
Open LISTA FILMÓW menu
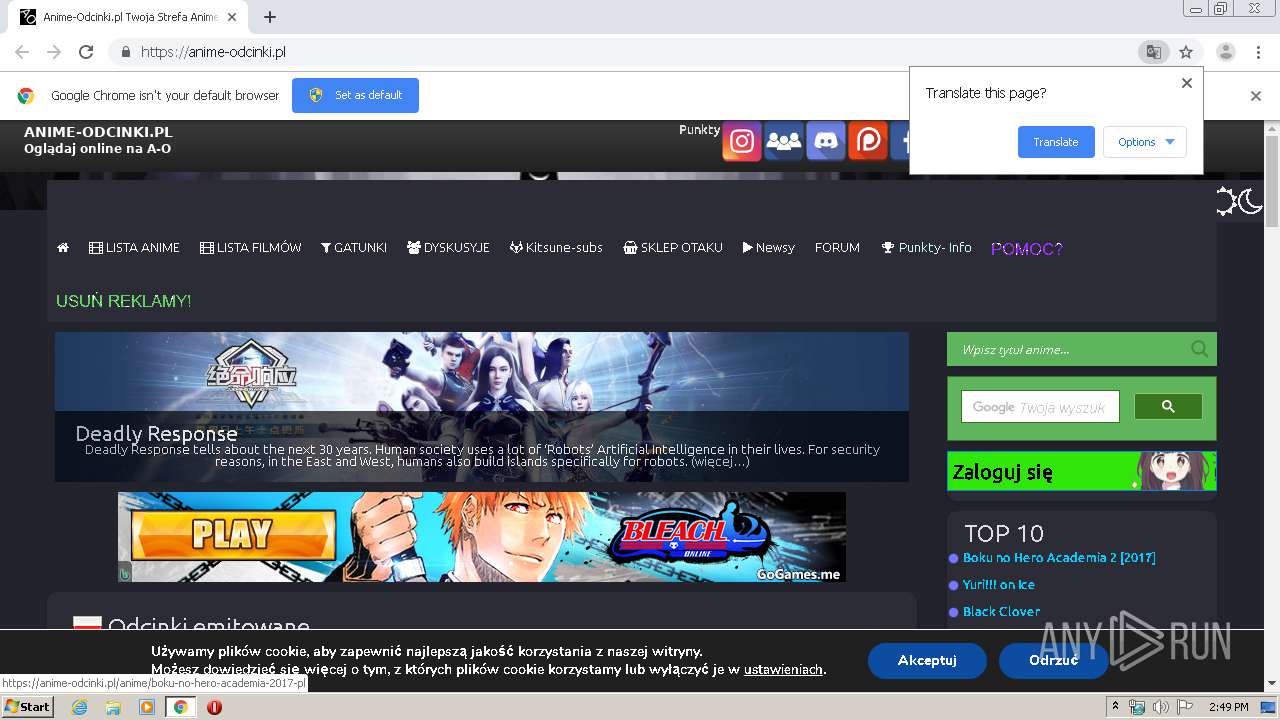point(250,248)
